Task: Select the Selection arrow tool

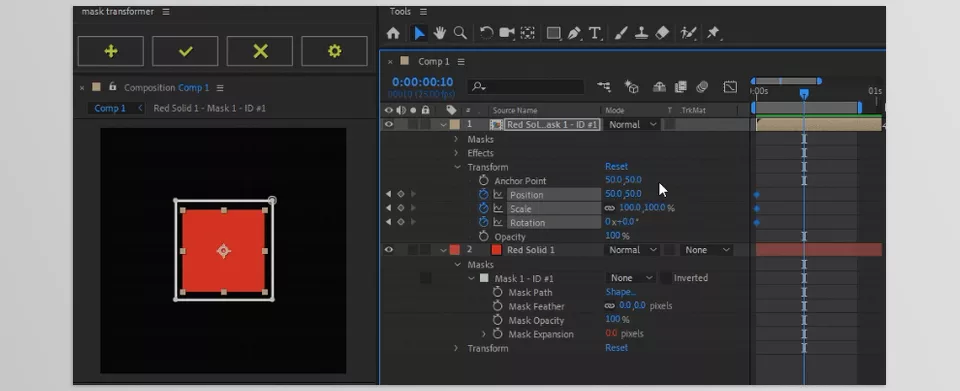Action: [419, 33]
